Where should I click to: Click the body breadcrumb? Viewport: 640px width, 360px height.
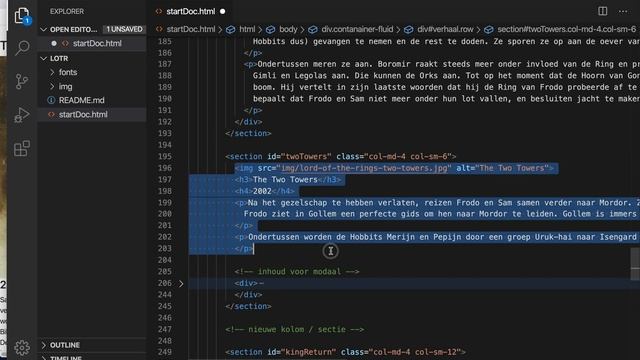tap(288, 29)
